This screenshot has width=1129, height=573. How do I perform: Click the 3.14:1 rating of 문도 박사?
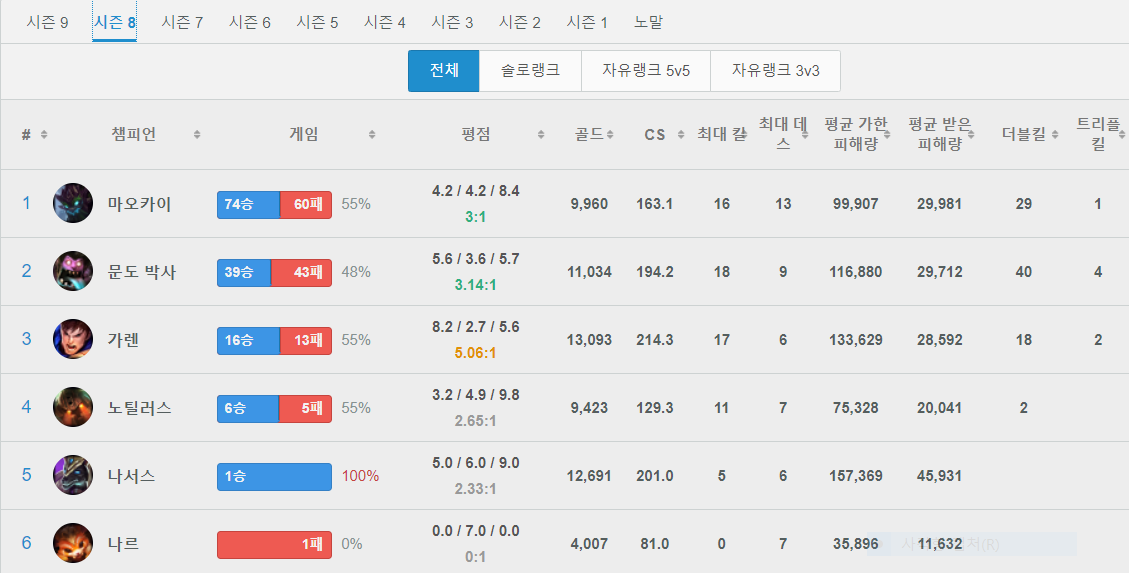tap(475, 285)
